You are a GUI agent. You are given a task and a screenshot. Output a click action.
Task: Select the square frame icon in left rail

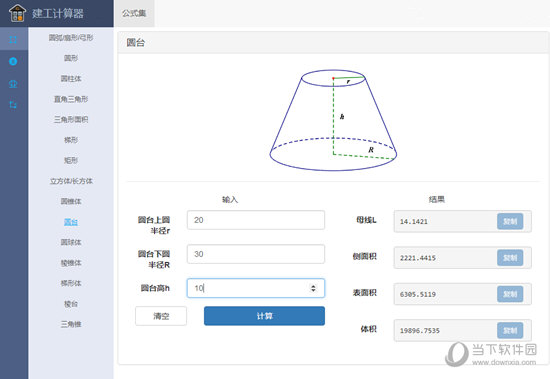click(x=13, y=39)
